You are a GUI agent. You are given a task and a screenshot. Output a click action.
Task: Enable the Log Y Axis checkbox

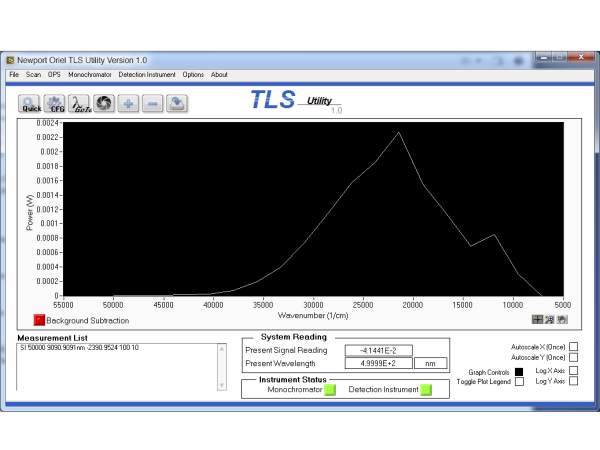573,381
